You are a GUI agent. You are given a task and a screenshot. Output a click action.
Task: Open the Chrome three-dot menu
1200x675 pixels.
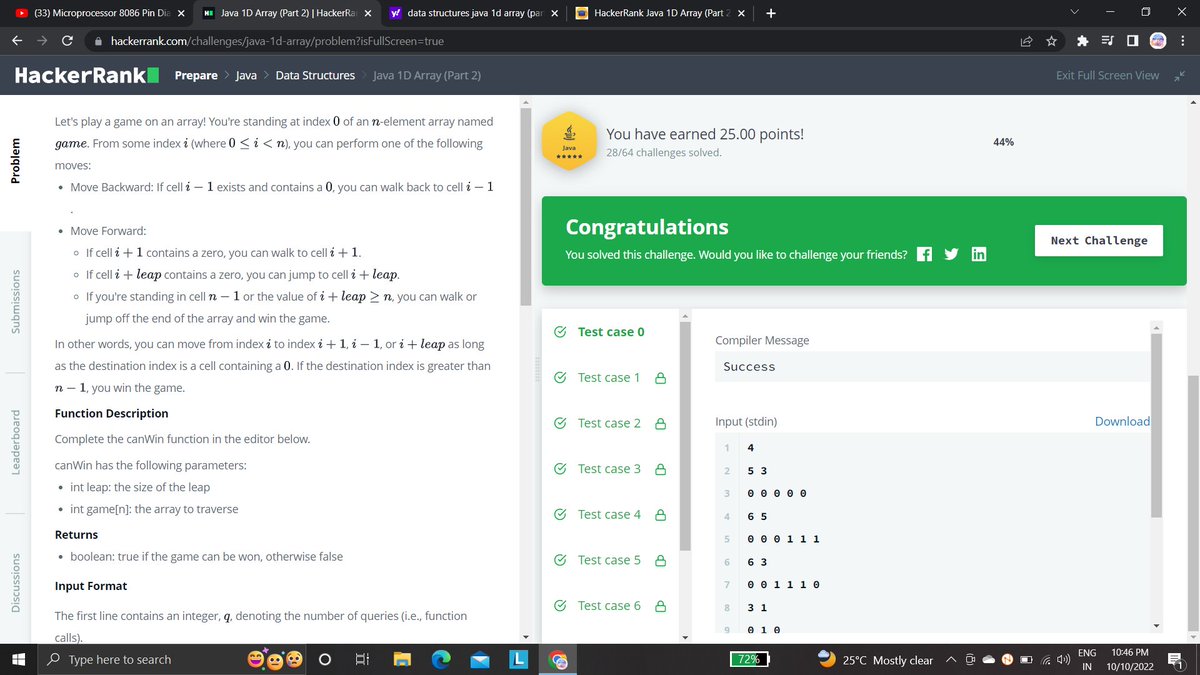1182,41
